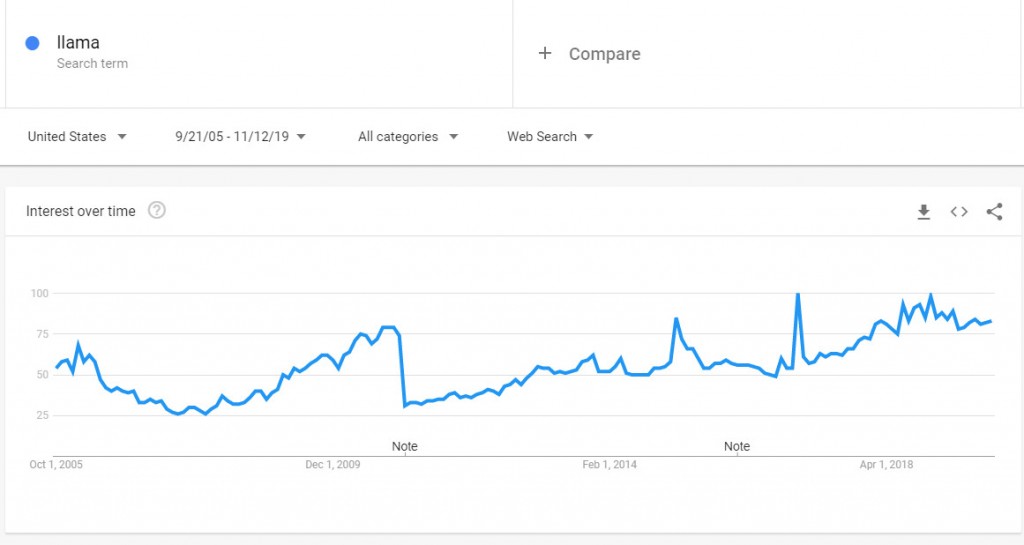This screenshot has width=1024, height=545.
Task: Click the tallest sharp spike on the trend line
Action: point(797,294)
